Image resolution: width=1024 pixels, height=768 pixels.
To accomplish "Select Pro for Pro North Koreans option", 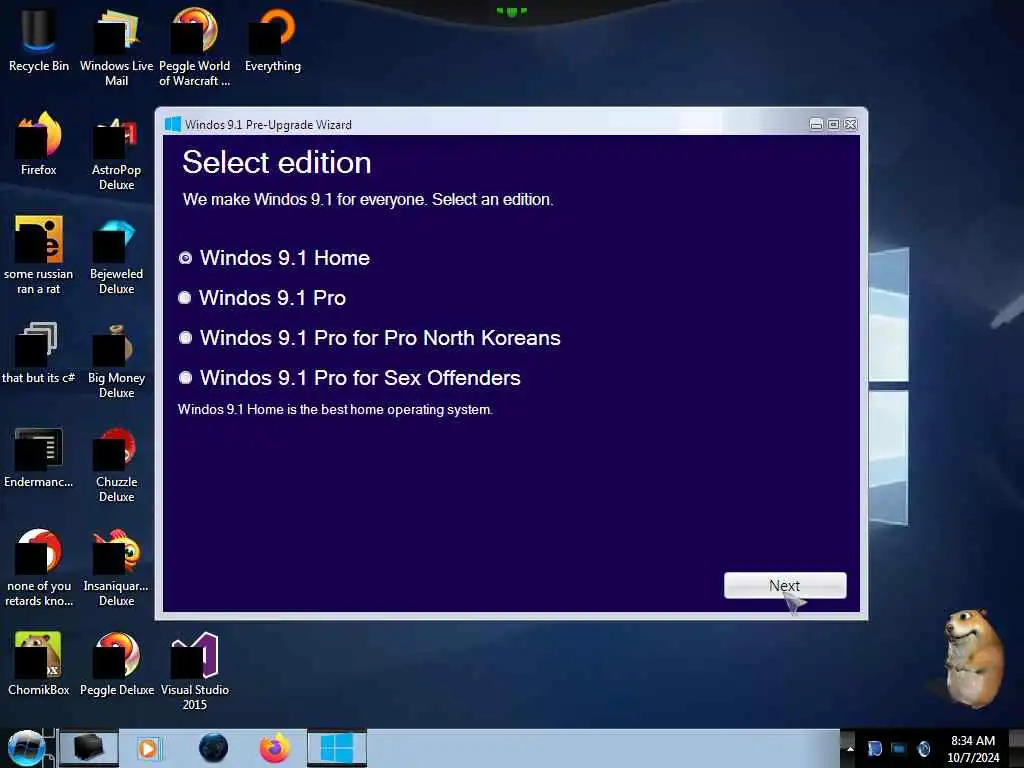I will pos(185,338).
